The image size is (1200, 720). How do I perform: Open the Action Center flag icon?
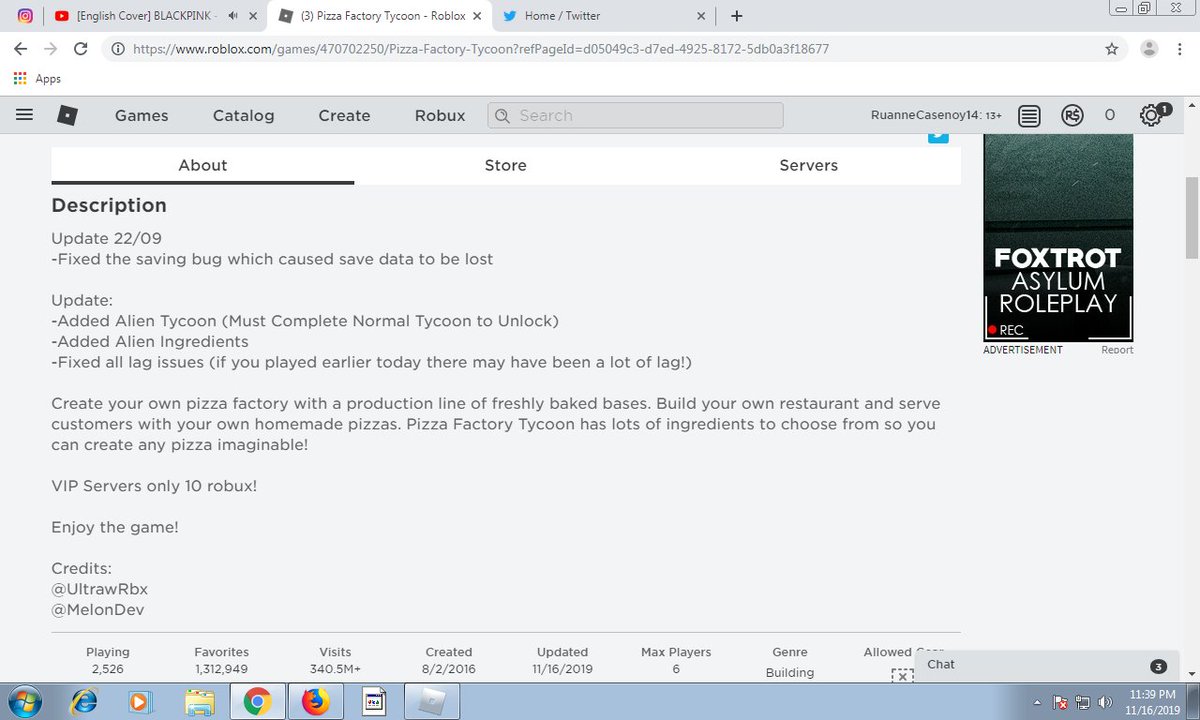(x=1061, y=702)
